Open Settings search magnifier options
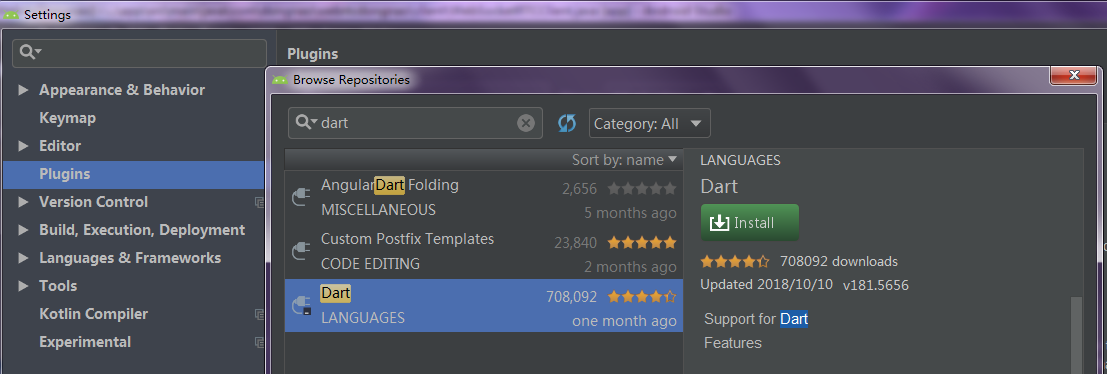The image size is (1107, 374). pos(31,52)
